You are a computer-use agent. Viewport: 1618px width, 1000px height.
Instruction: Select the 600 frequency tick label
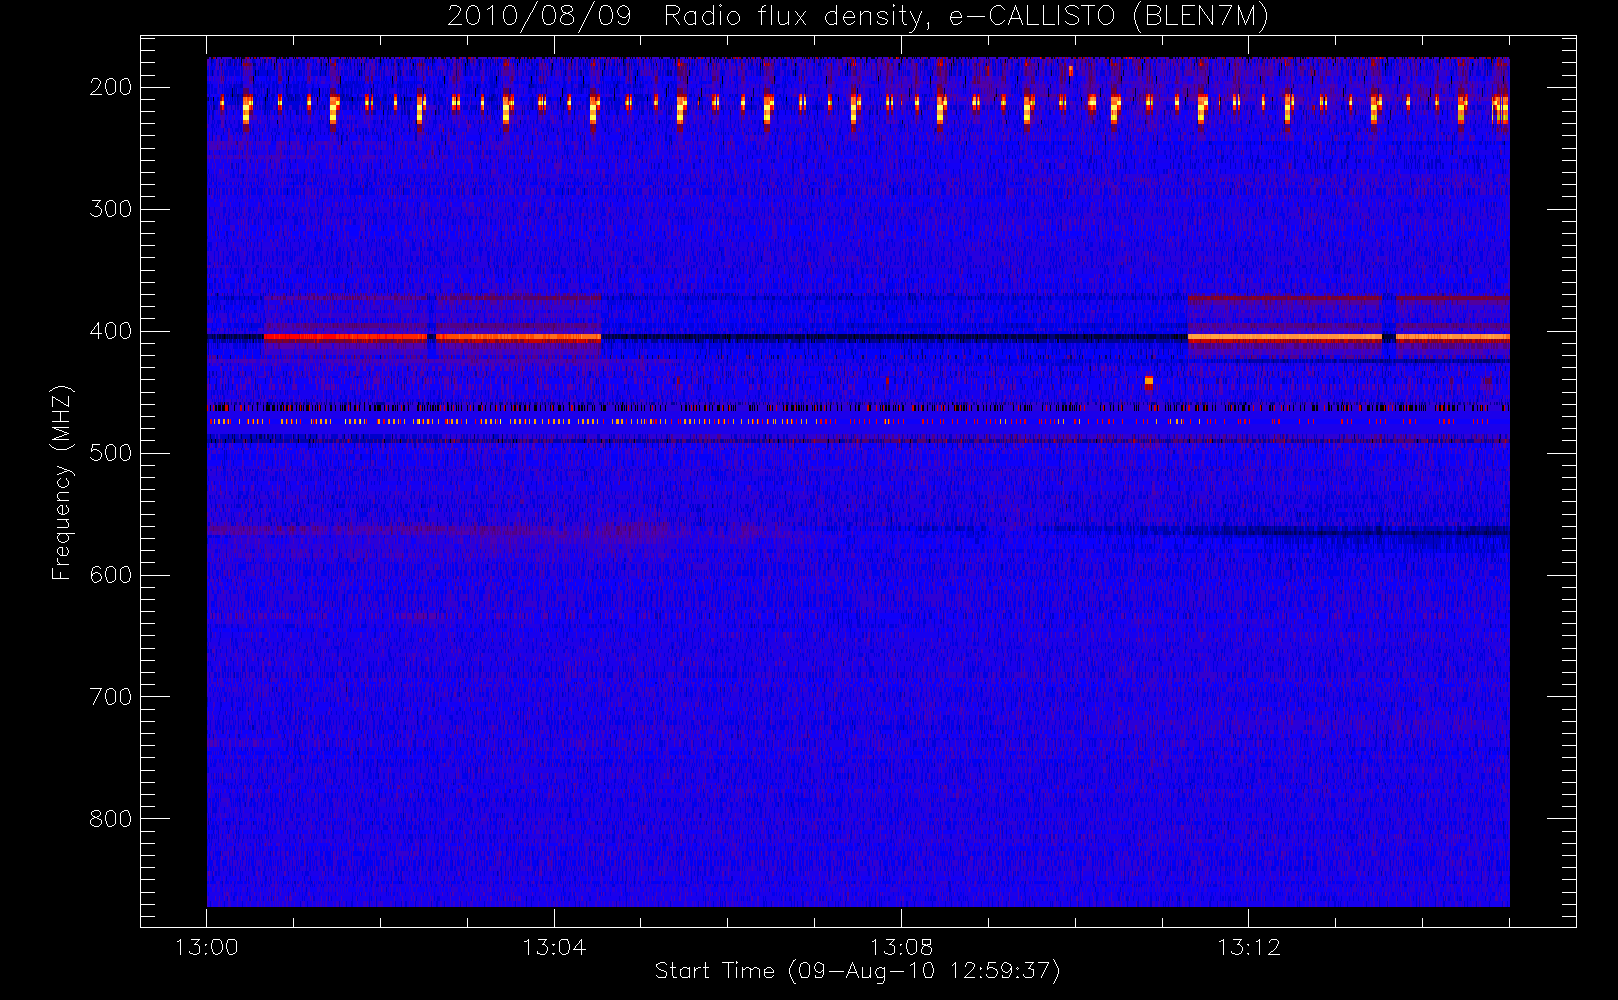111,575
